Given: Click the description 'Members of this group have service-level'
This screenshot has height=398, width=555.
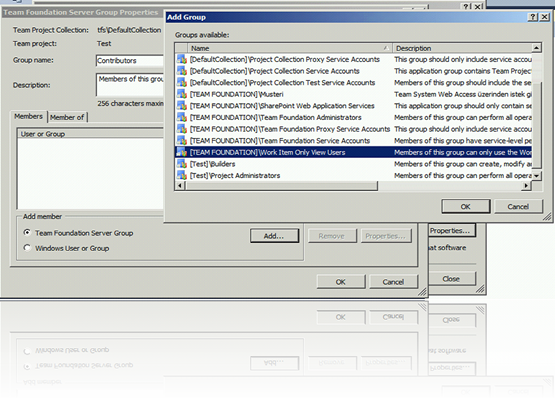Looking at the screenshot, I should tap(463, 141).
